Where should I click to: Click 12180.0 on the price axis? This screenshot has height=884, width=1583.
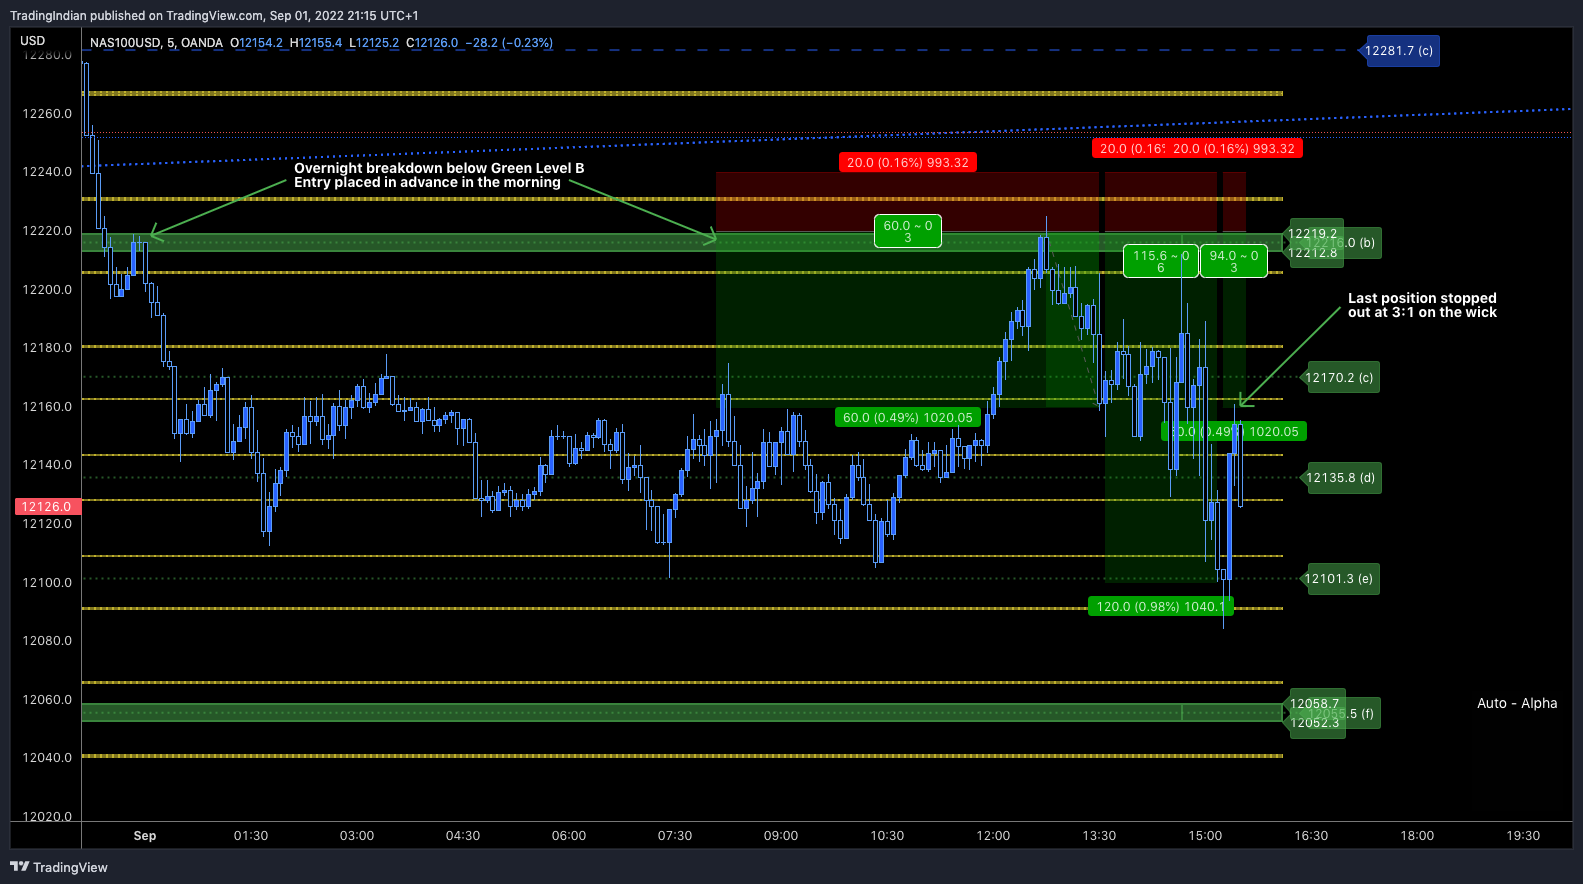(47, 348)
